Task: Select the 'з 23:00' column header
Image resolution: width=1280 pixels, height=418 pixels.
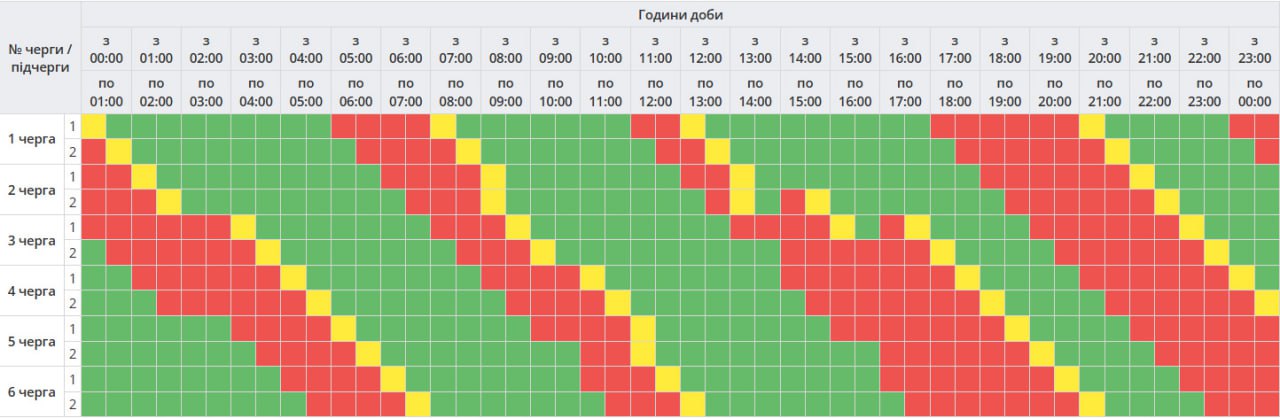Action: coord(1254,49)
